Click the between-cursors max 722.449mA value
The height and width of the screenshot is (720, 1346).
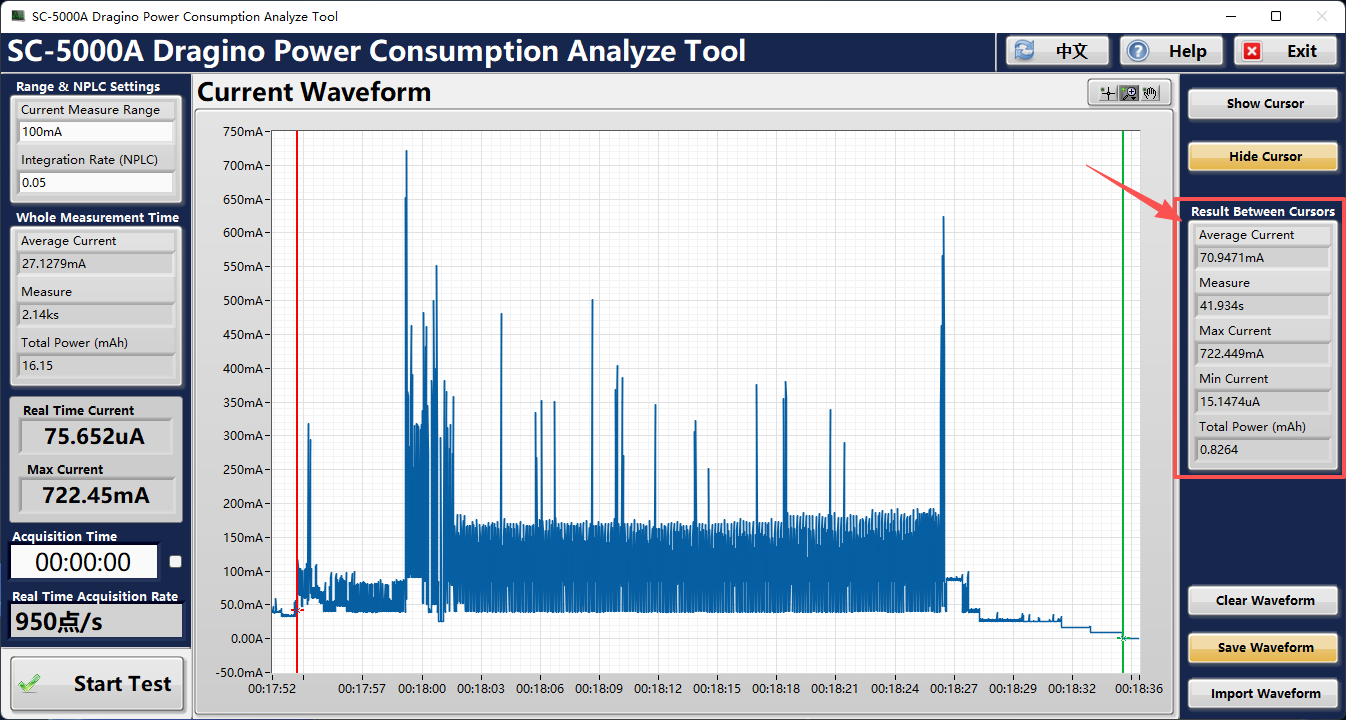click(1264, 354)
